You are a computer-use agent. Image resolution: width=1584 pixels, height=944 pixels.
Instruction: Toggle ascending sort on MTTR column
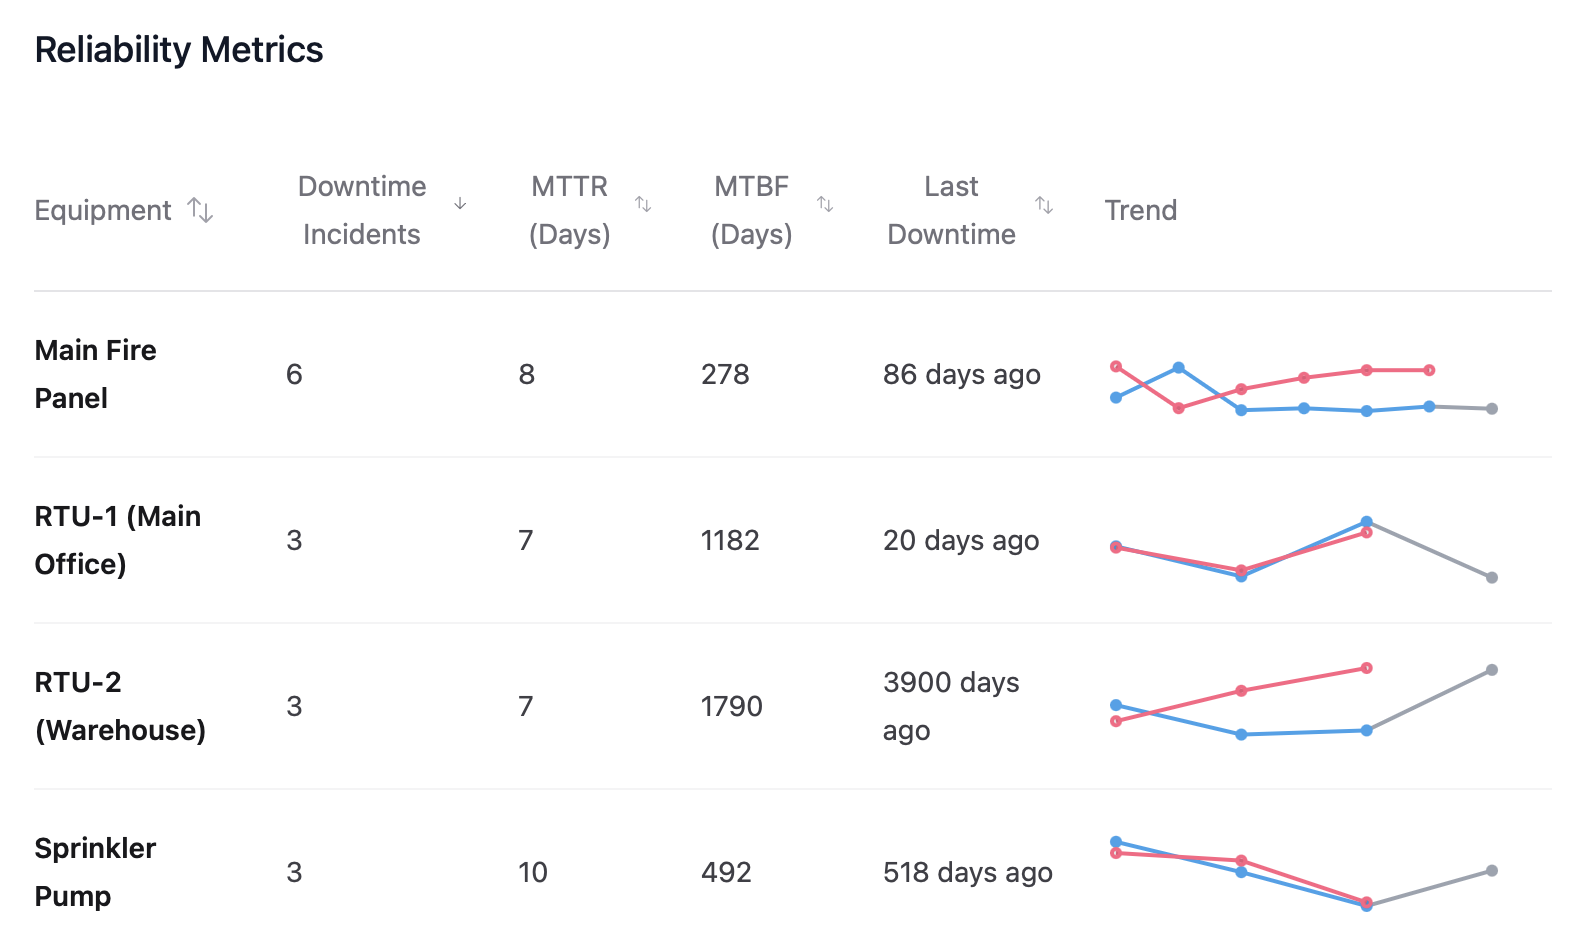click(x=645, y=203)
